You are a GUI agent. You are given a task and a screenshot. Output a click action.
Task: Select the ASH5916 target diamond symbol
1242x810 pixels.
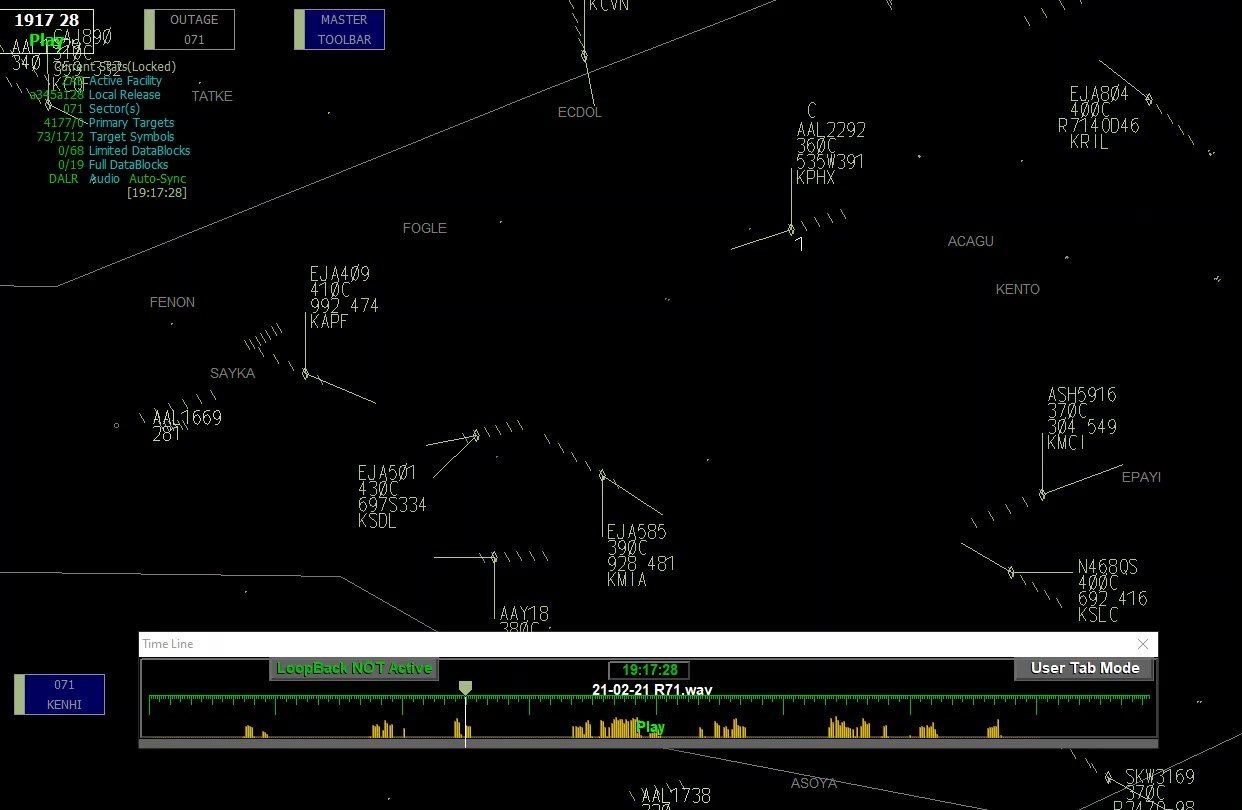[x=1042, y=494]
